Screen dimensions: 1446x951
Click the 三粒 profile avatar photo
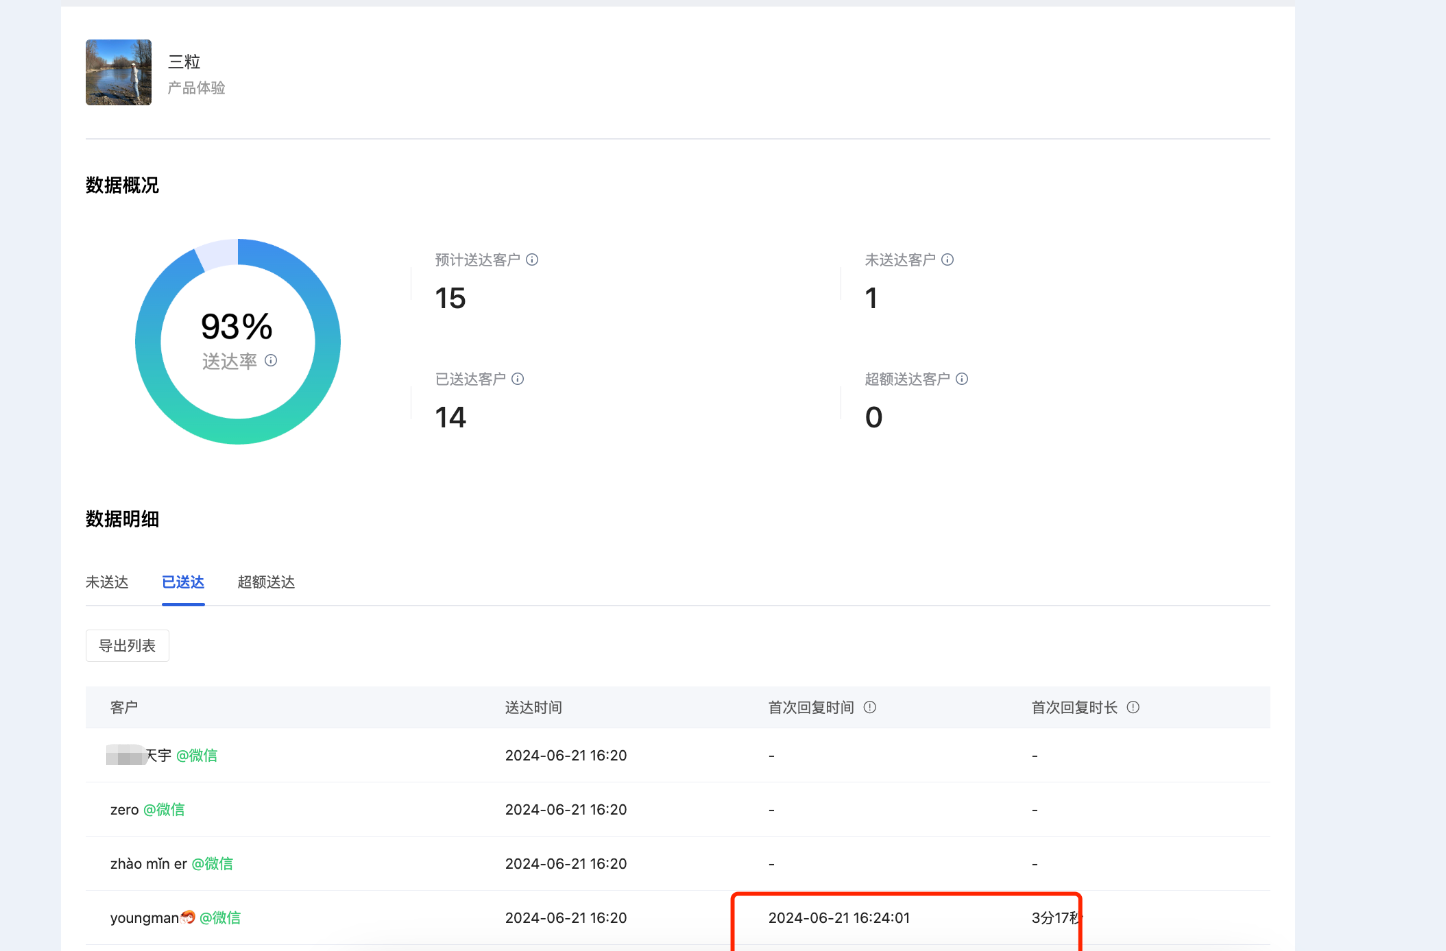(x=119, y=72)
